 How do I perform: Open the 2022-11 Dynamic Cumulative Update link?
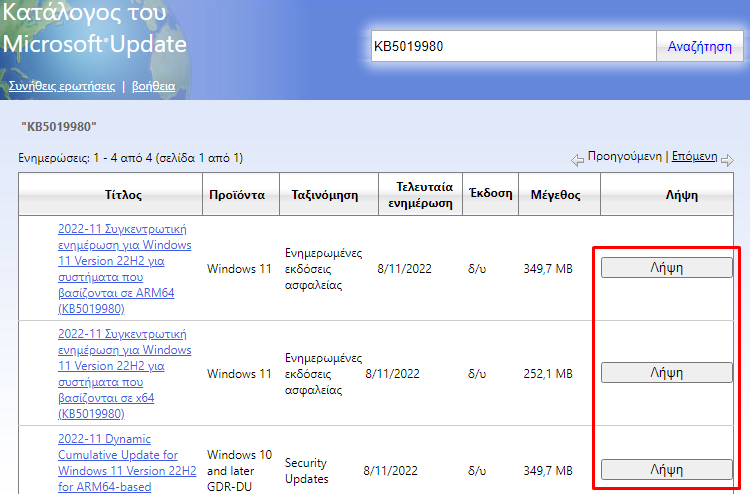127,462
